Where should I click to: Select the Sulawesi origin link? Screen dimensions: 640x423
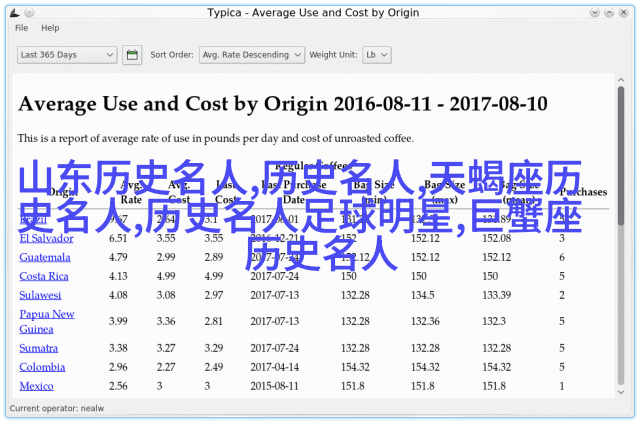[x=41, y=295]
